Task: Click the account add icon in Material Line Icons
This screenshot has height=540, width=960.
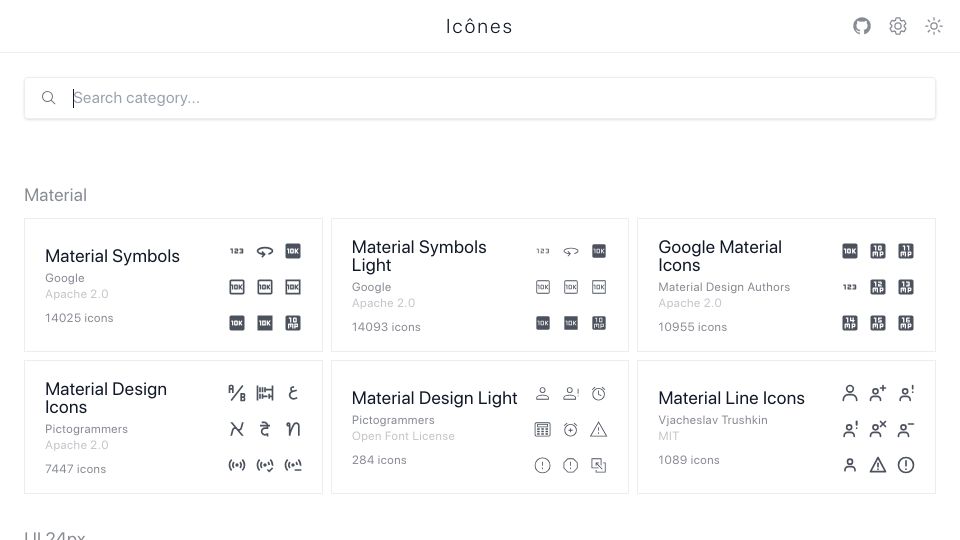Action: pos(878,393)
